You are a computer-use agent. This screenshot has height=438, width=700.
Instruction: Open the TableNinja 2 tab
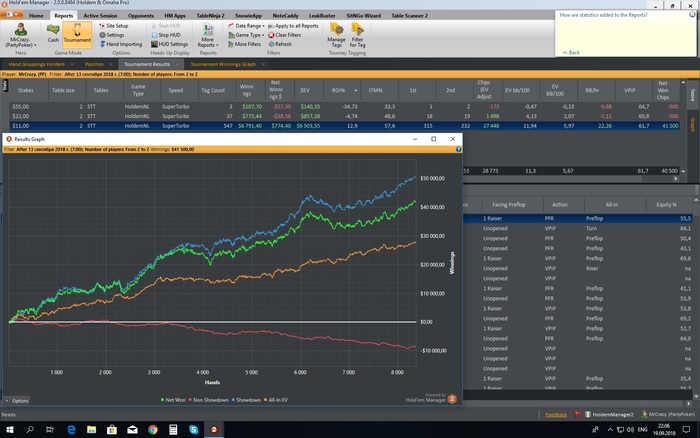pos(211,16)
